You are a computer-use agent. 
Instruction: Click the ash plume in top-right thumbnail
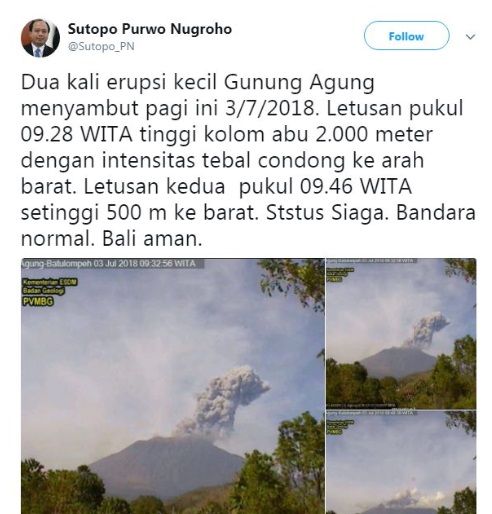point(426,329)
